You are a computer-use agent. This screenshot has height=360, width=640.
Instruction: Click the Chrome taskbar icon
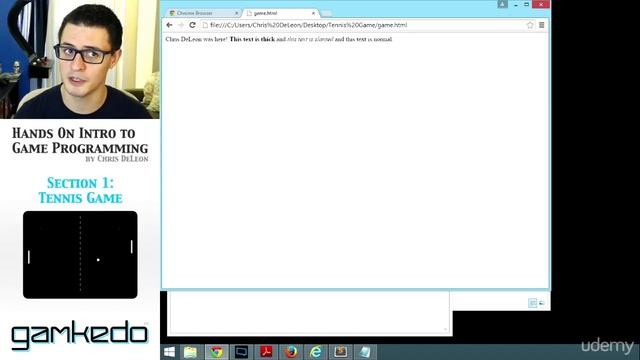tap(216, 352)
